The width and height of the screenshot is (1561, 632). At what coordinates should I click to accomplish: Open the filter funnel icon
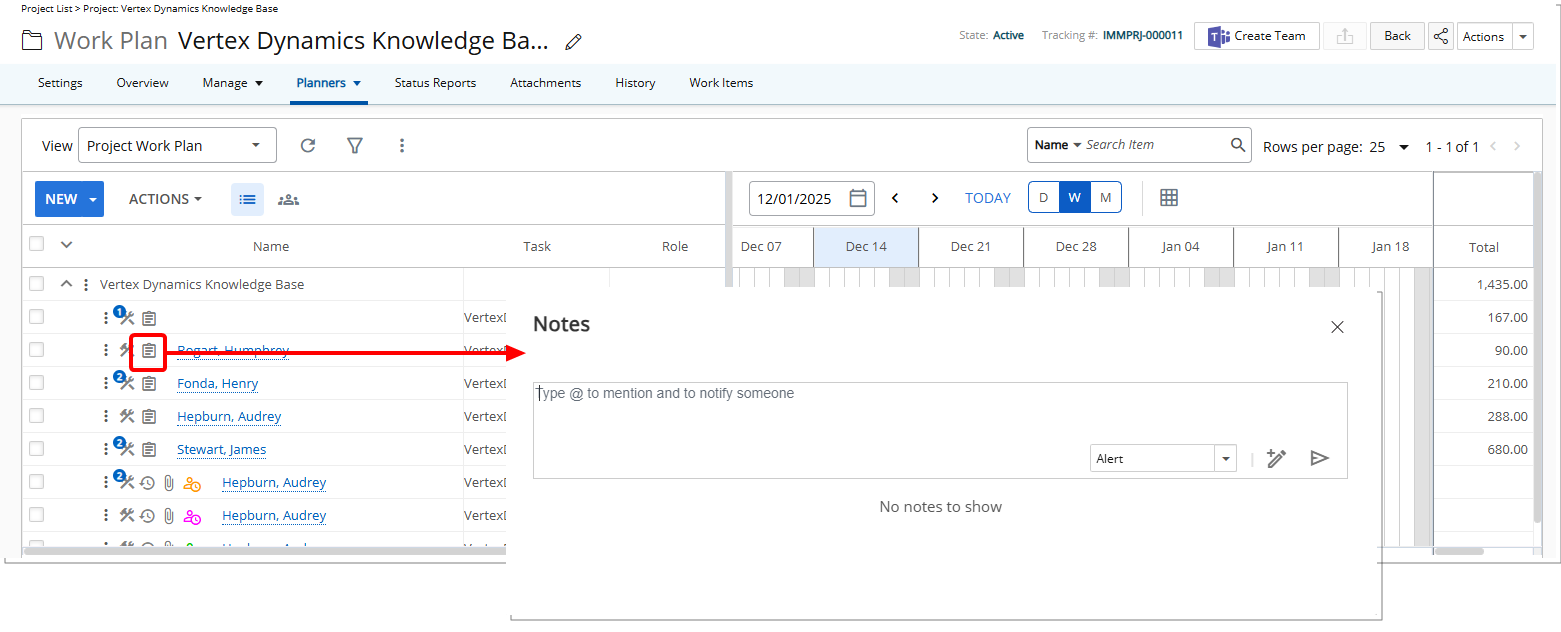[354, 146]
